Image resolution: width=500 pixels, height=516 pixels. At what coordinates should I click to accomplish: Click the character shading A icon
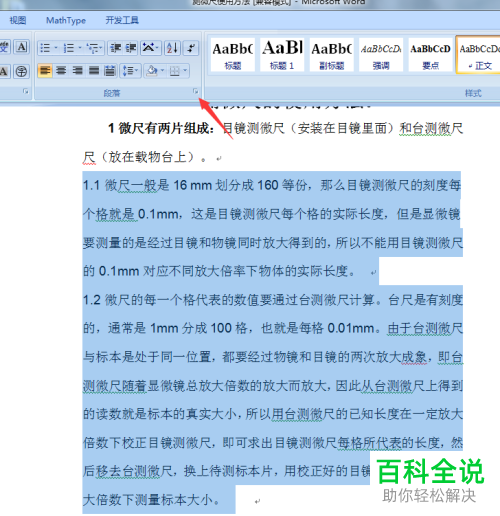pos(4,71)
